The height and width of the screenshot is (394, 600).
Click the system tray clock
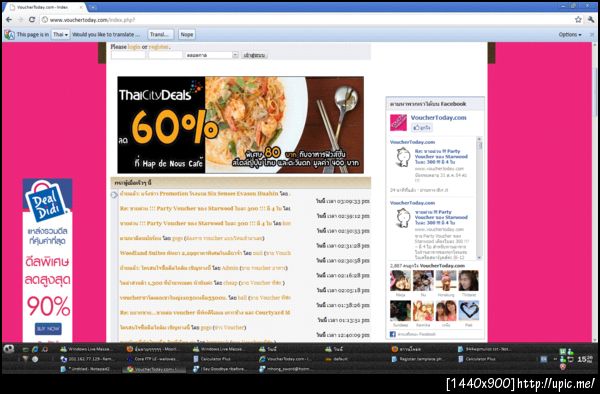(585, 359)
